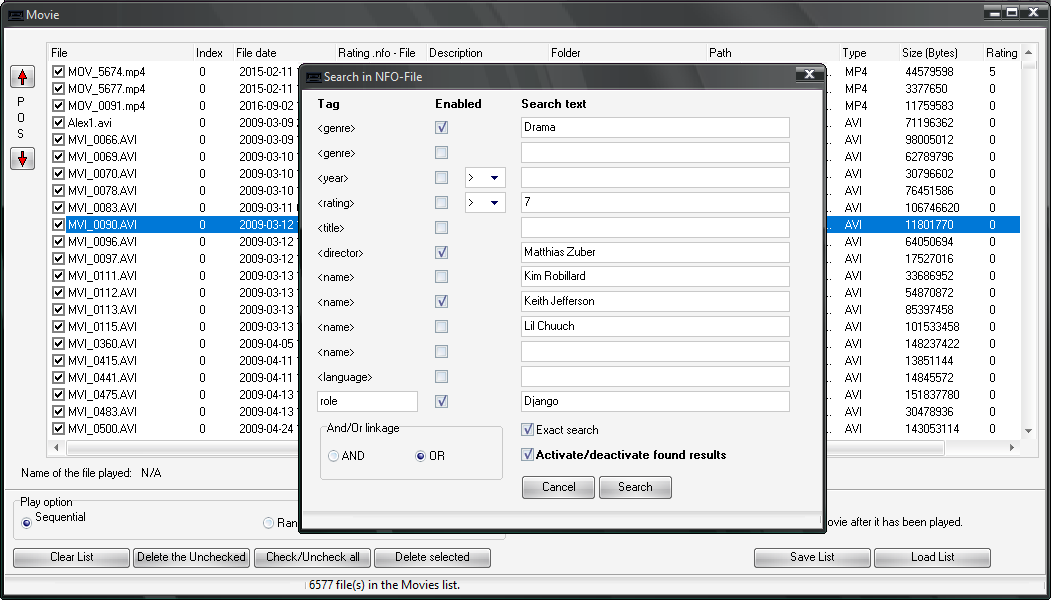Uncheck the enabled checkbox beside role
Viewport: 1051px width, 600px height.
441,402
